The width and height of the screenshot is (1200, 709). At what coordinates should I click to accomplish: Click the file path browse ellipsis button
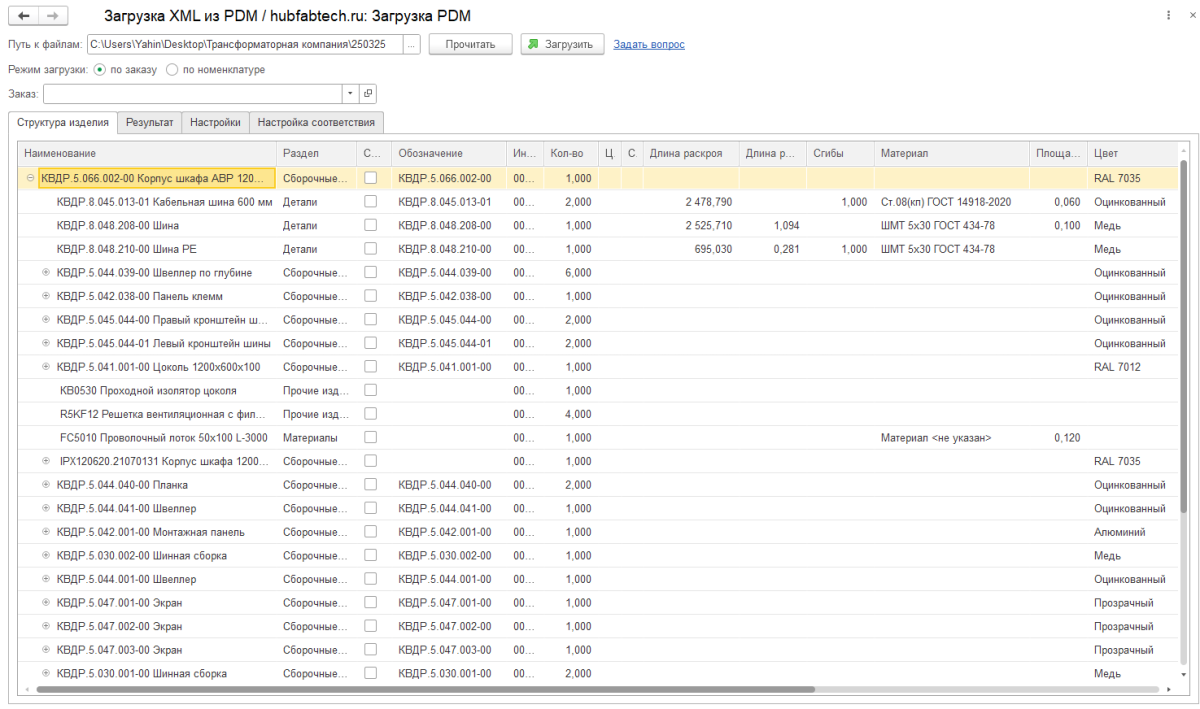click(411, 44)
